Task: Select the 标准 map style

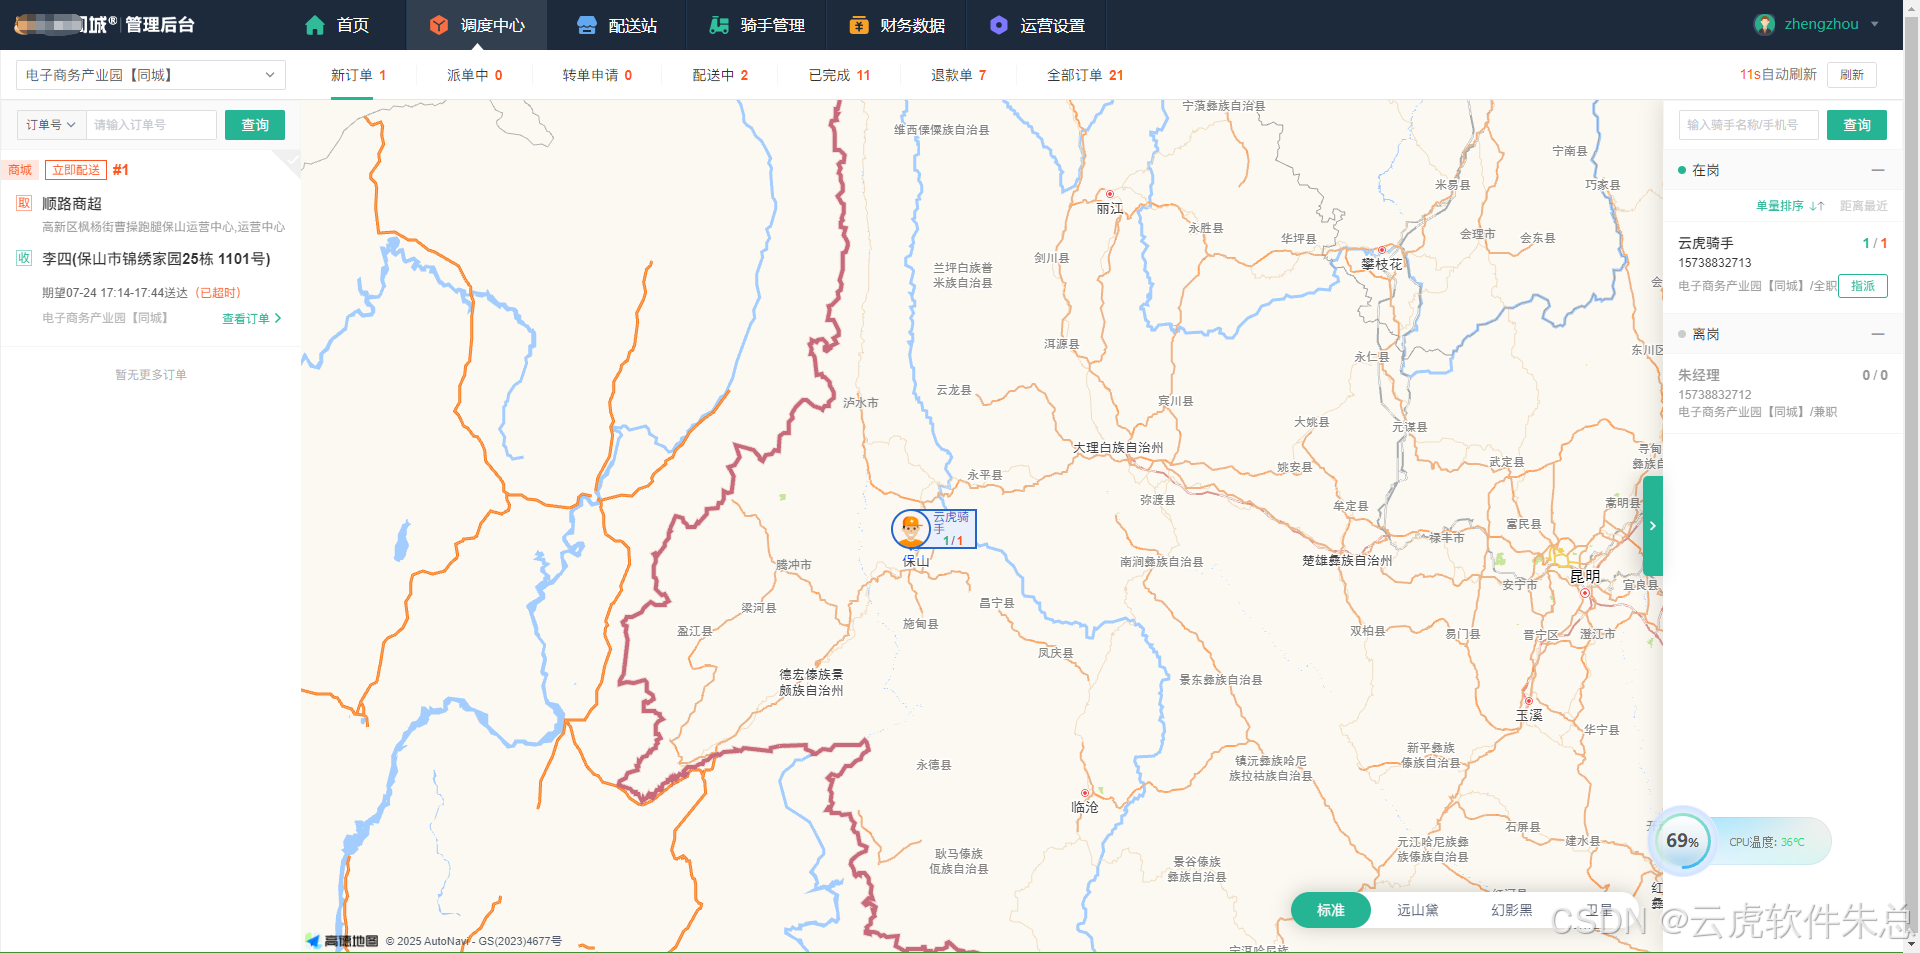Action: click(x=1330, y=910)
